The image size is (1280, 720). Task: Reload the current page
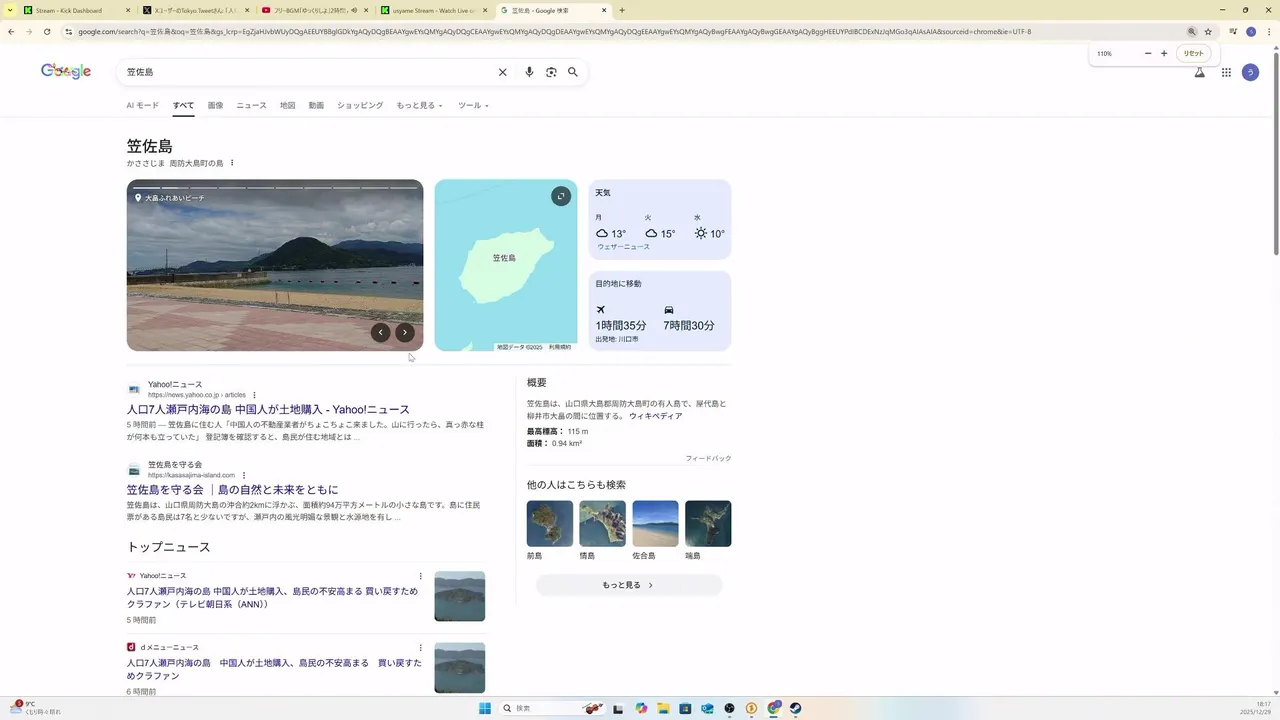coord(46,31)
